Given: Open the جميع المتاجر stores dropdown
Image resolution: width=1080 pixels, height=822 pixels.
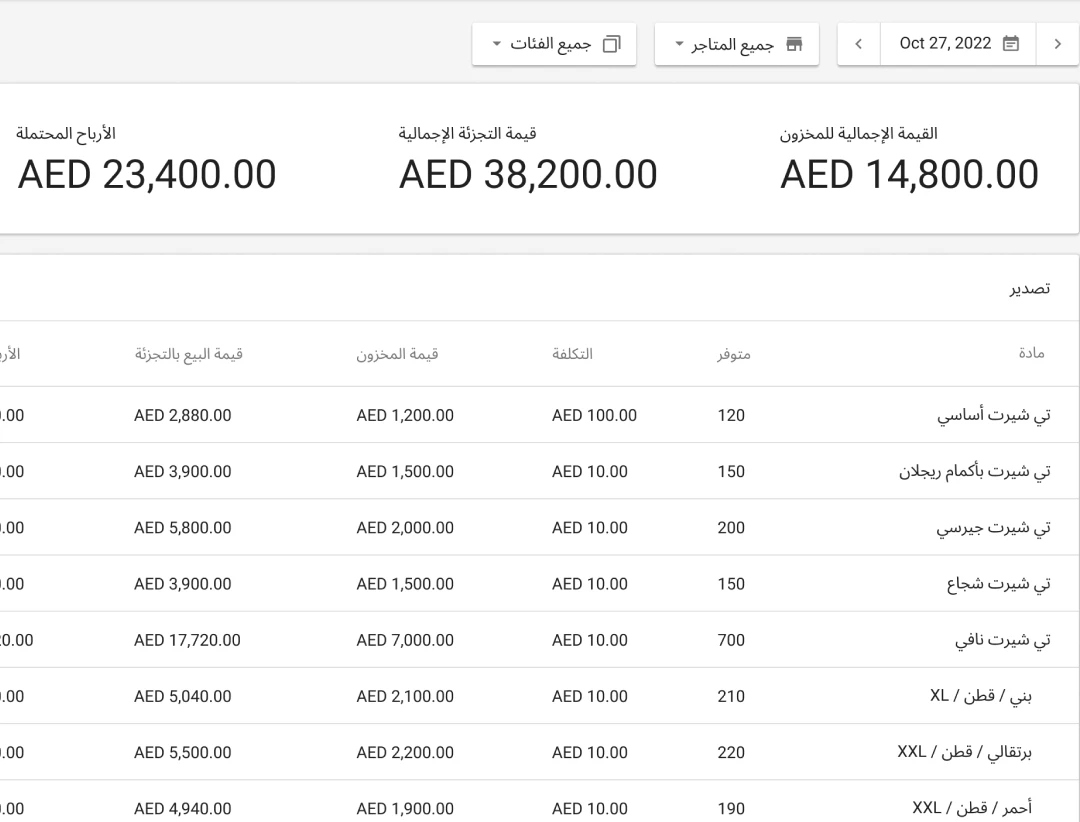Looking at the screenshot, I should [737, 43].
